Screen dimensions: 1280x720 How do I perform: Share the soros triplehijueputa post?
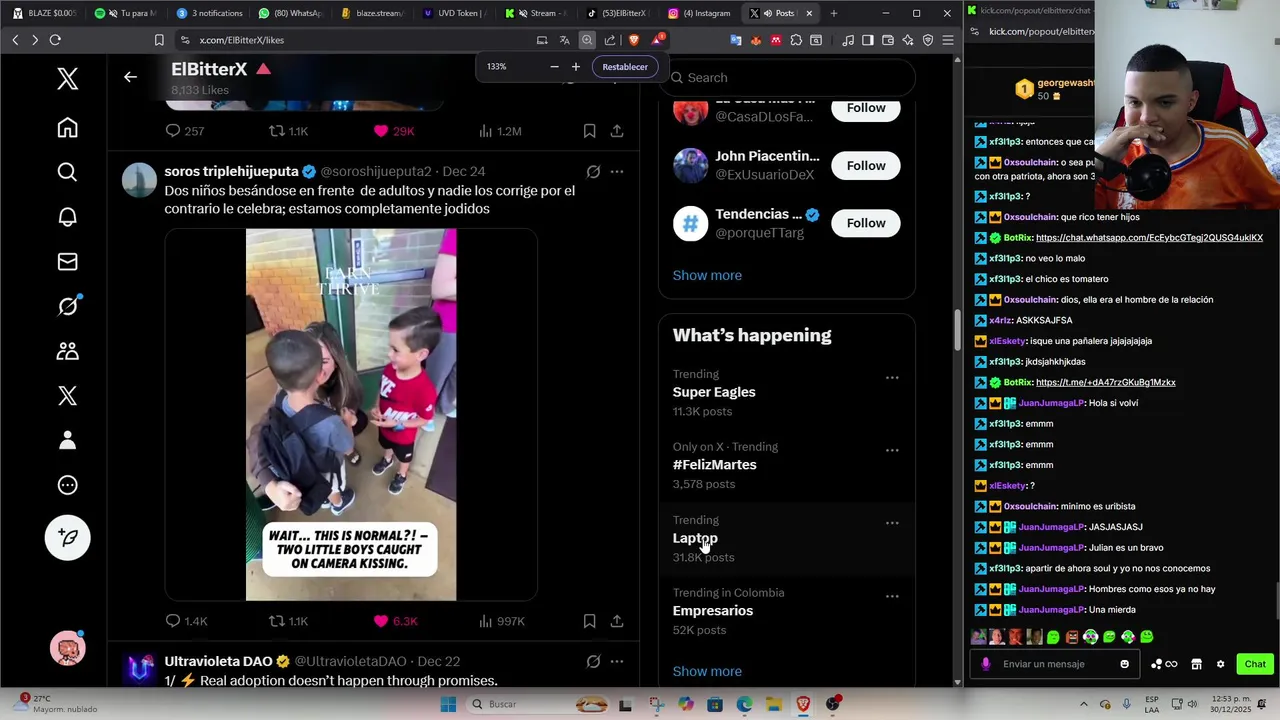point(617,621)
